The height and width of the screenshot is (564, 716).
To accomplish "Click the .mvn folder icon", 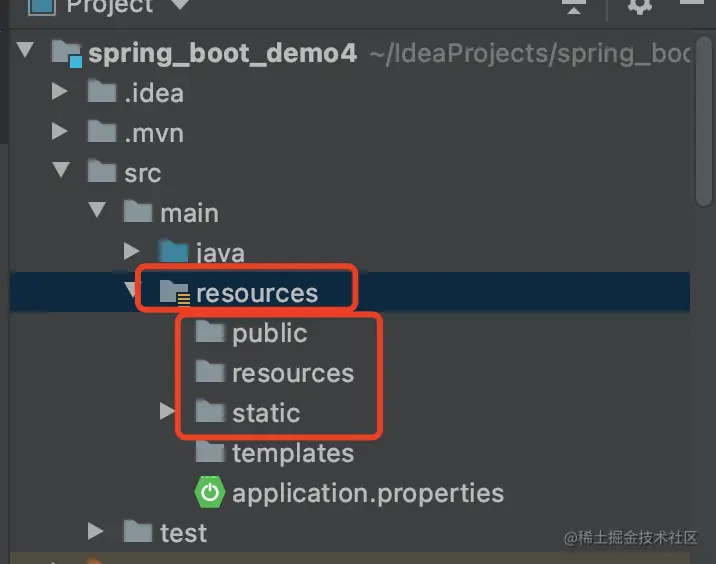I will tap(102, 132).
